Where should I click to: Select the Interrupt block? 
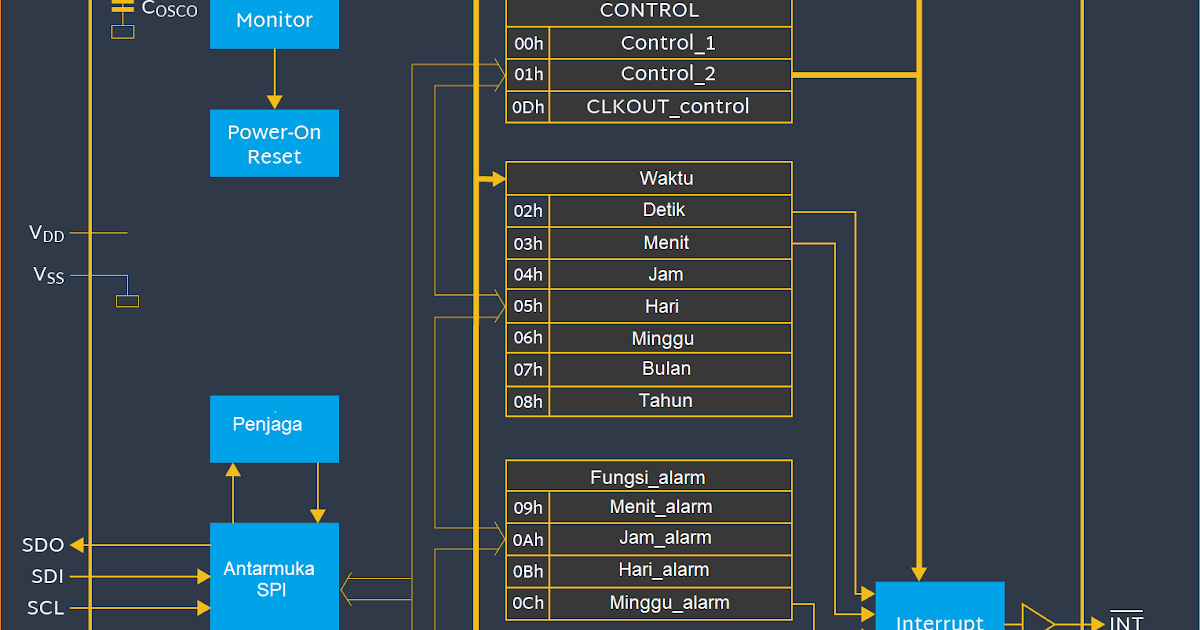pos(940,610)
